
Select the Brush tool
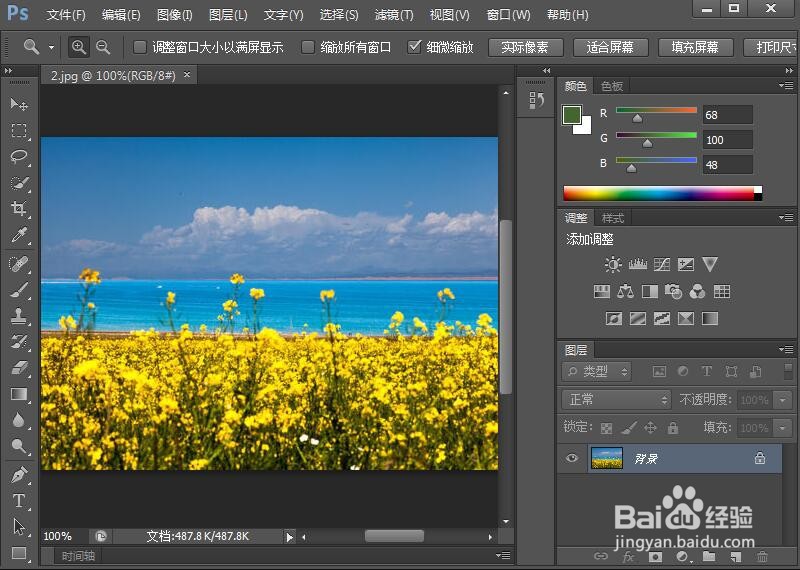[x=19, y=290]
